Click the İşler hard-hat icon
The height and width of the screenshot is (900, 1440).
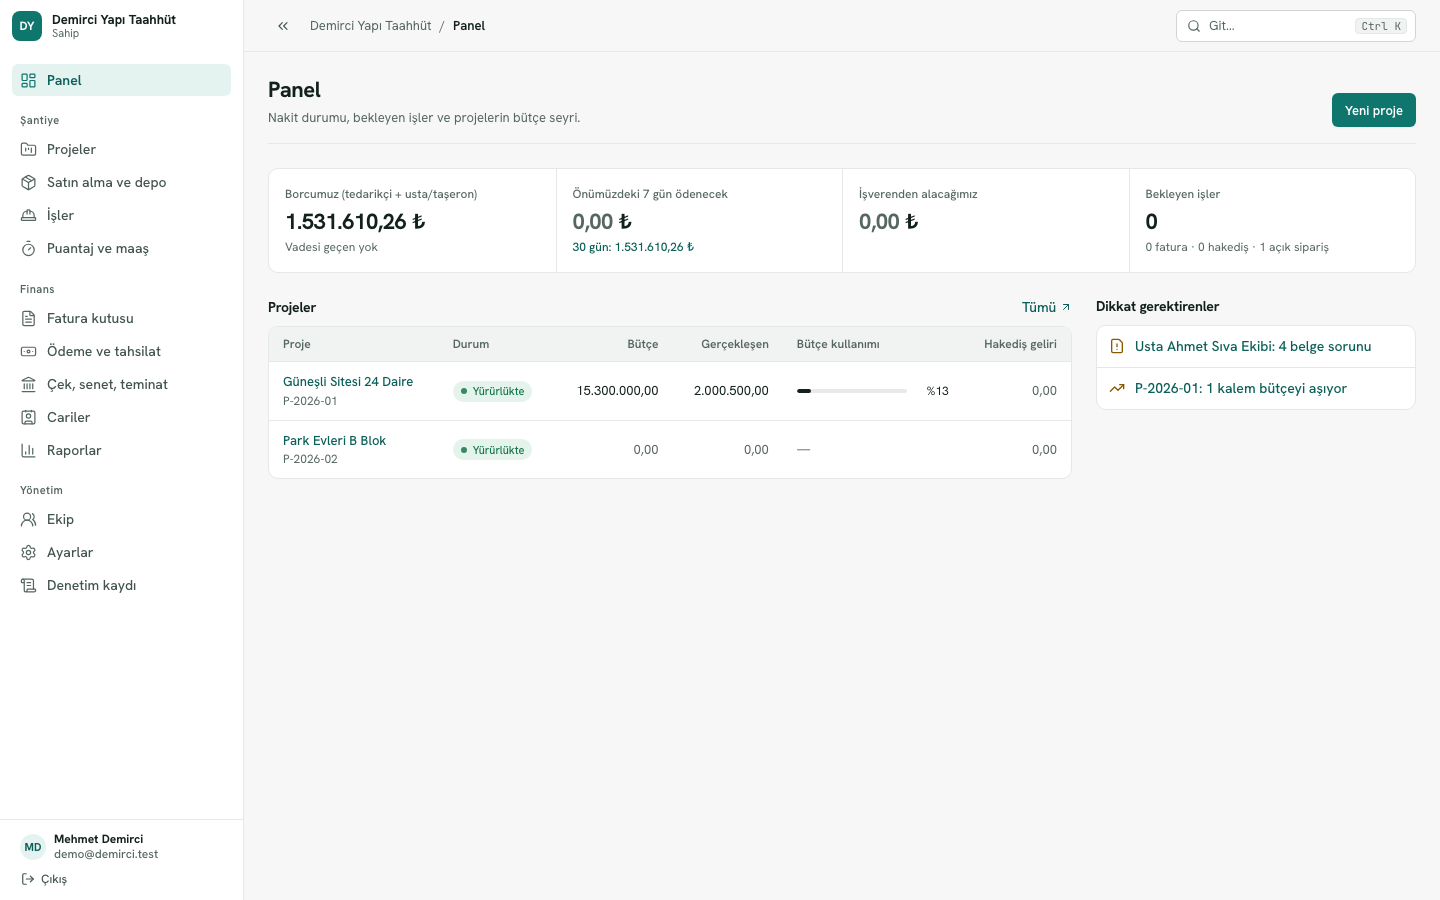[29, 215]
